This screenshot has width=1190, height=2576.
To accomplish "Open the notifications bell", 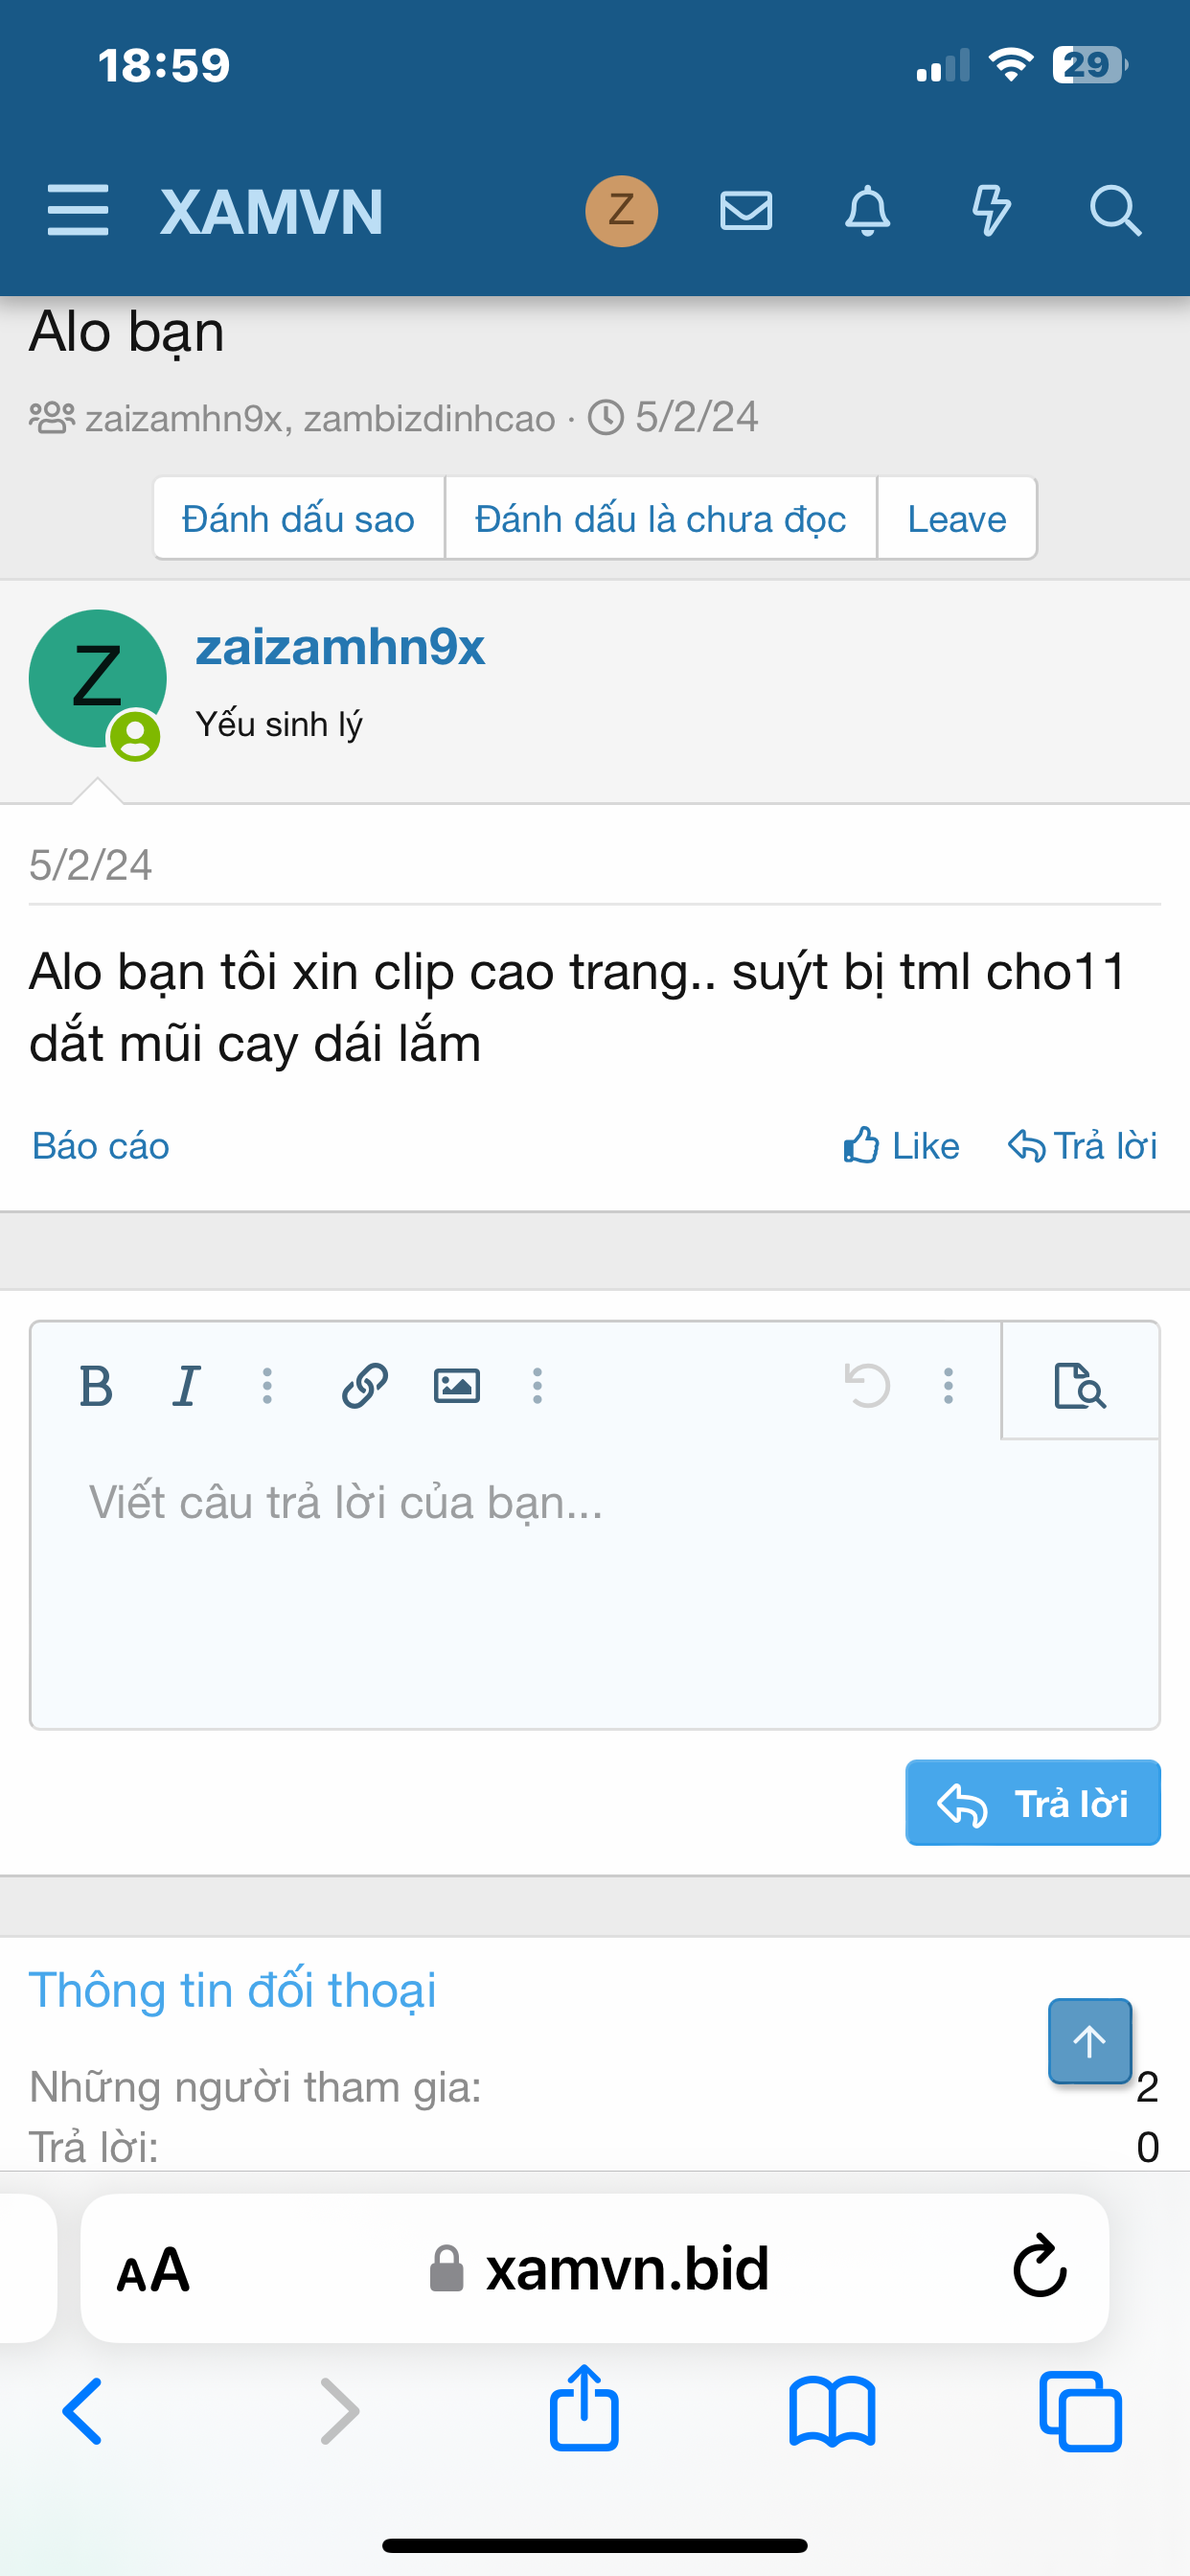I will coord(868,211).
